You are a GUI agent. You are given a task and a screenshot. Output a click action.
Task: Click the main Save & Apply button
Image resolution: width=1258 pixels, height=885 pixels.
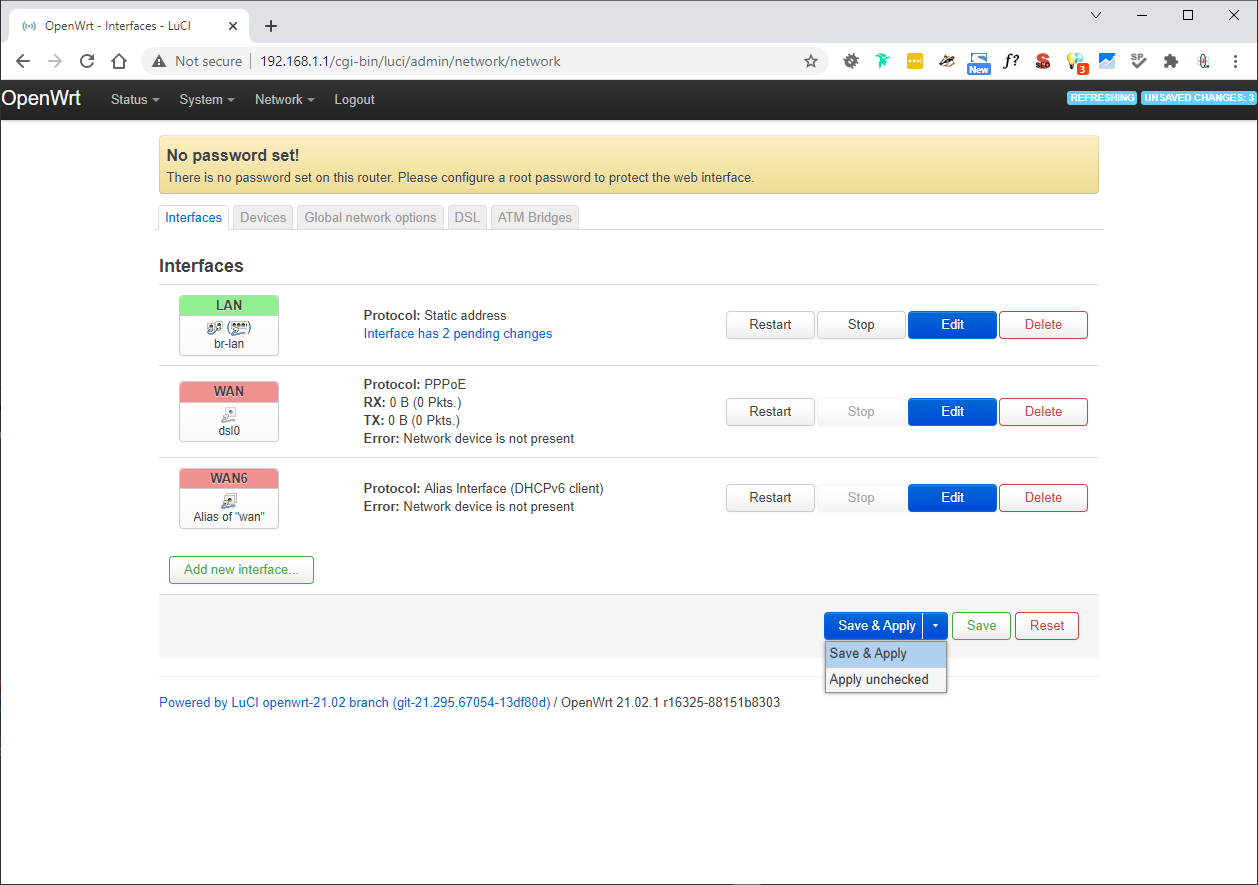pyautogui.click(x=874, y=626)
